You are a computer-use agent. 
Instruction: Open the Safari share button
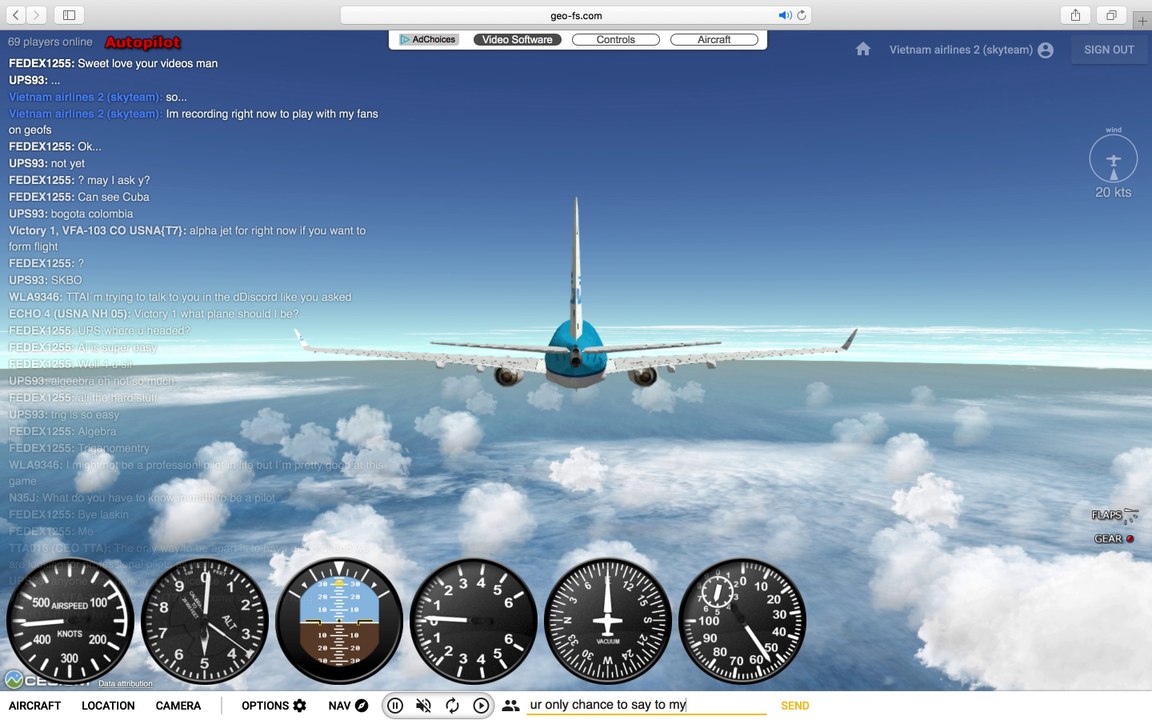[1076, 15]
